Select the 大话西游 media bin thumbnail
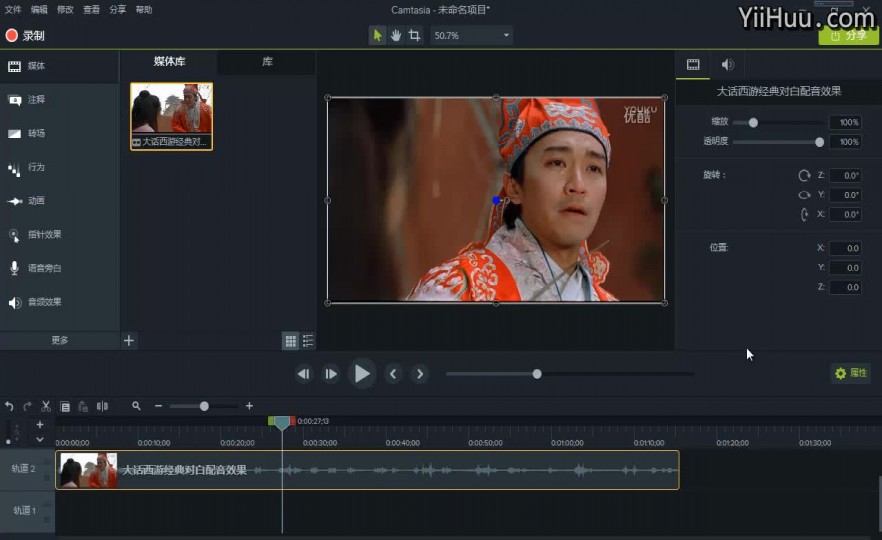 click(x=172, y=116)
